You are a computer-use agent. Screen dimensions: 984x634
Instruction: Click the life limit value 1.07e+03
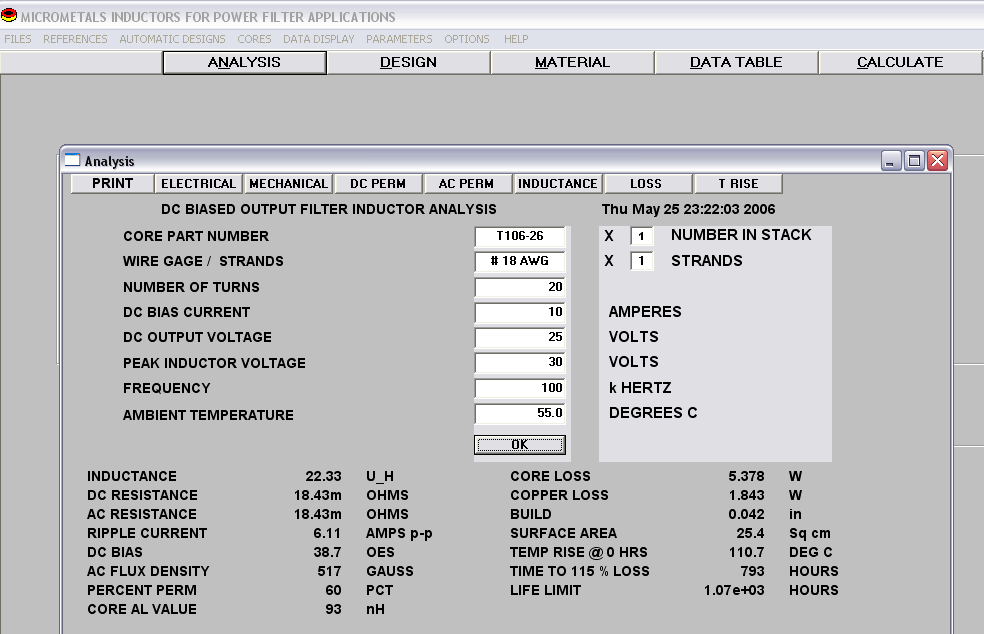tap(734, 590)
